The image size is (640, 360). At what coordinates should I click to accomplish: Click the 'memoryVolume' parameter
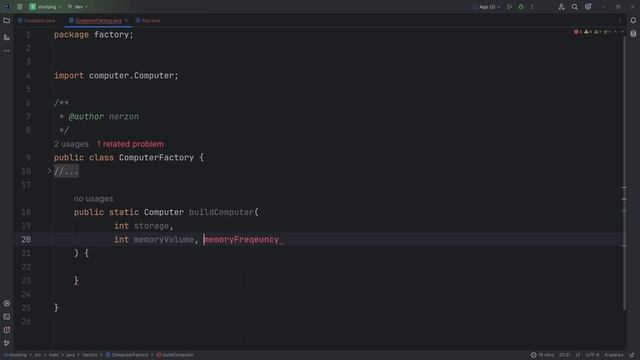click(x=164, y=240)
